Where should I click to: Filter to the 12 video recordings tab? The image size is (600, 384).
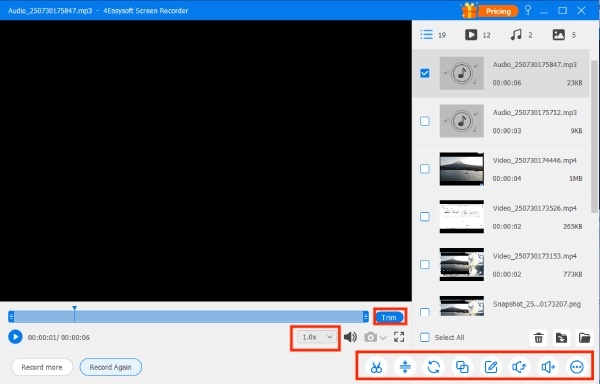tap(478, 35)
